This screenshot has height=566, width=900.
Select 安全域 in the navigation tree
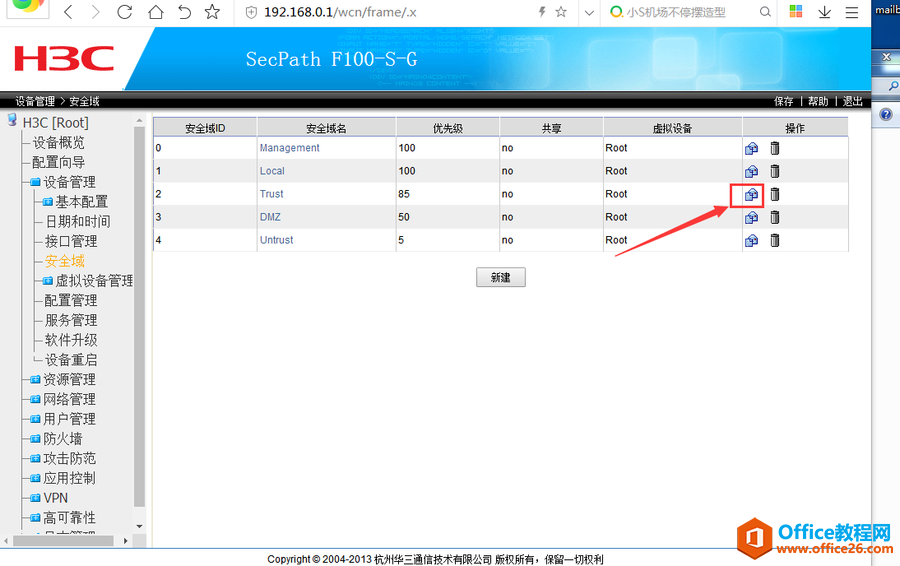(65, 261)
